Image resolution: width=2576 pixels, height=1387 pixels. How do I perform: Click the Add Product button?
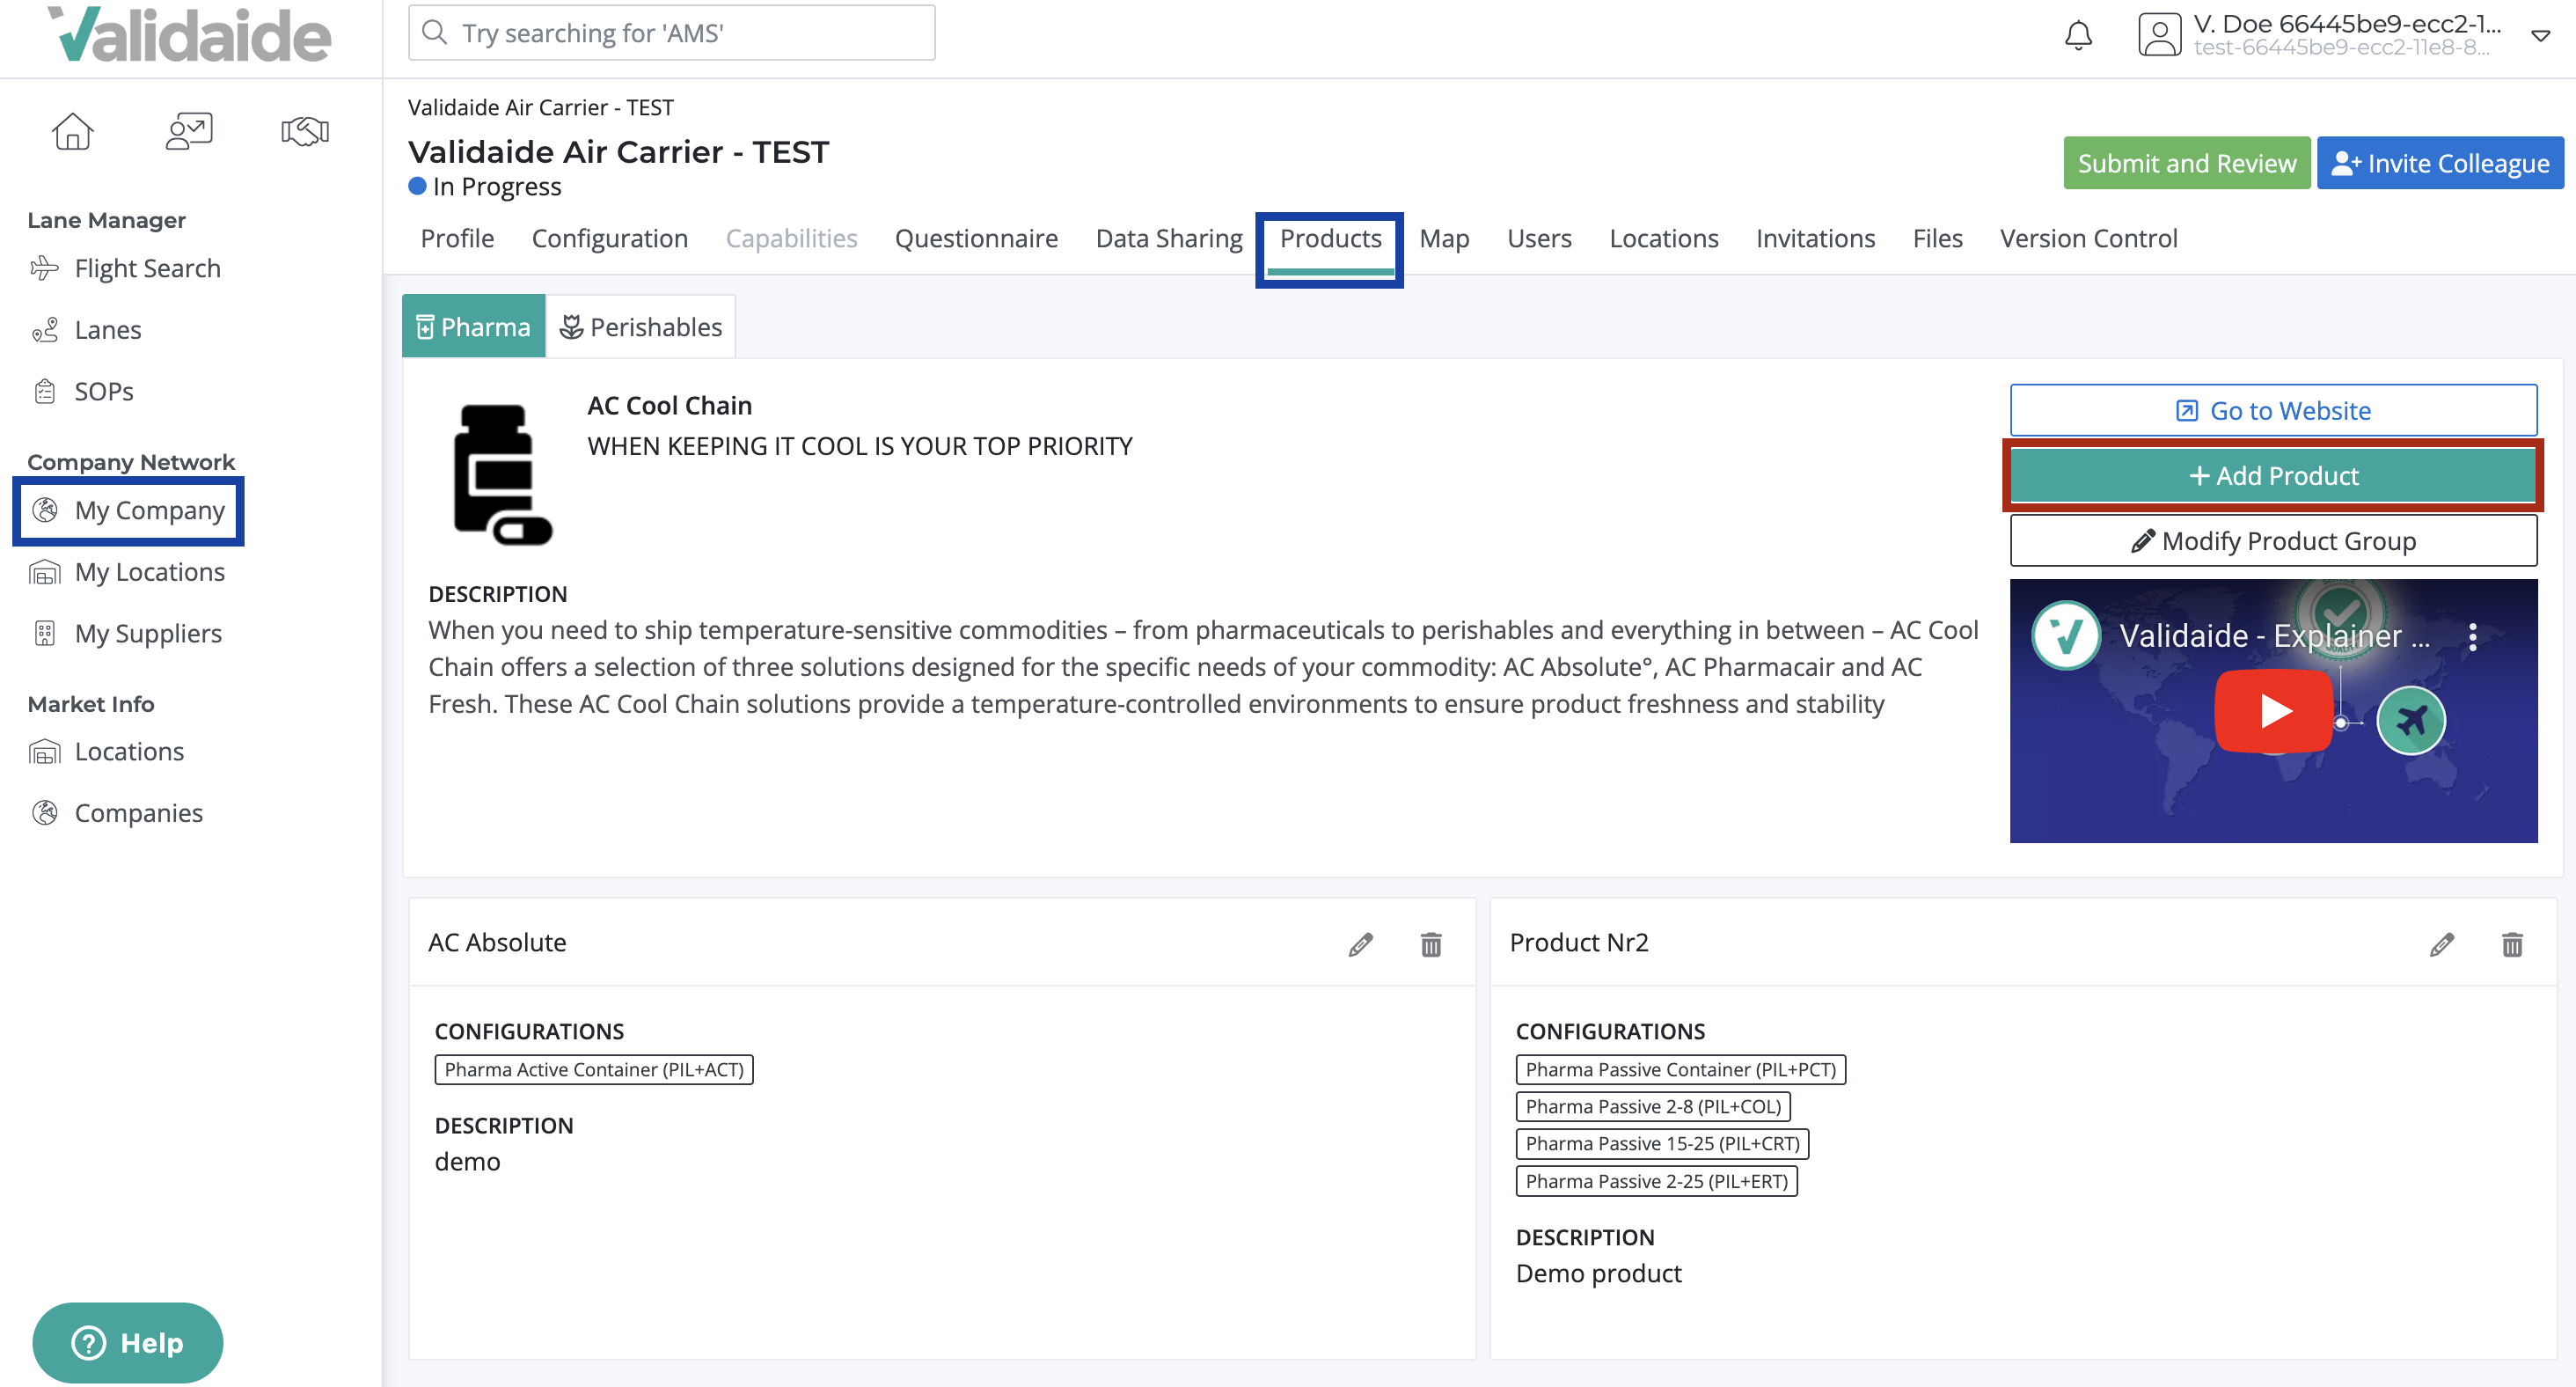2273,475
